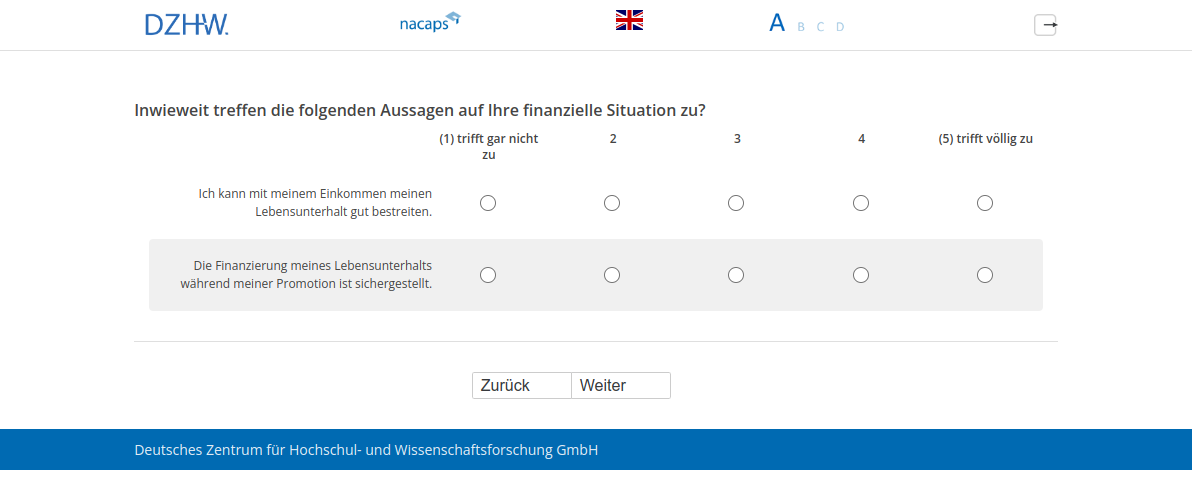Select font size option B
Image resolution: width=1192 pixels, height=479 pixels.
click(801, 27)
